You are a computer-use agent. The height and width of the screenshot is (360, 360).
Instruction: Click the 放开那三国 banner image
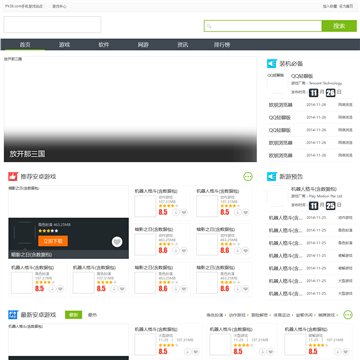(130, 109)
